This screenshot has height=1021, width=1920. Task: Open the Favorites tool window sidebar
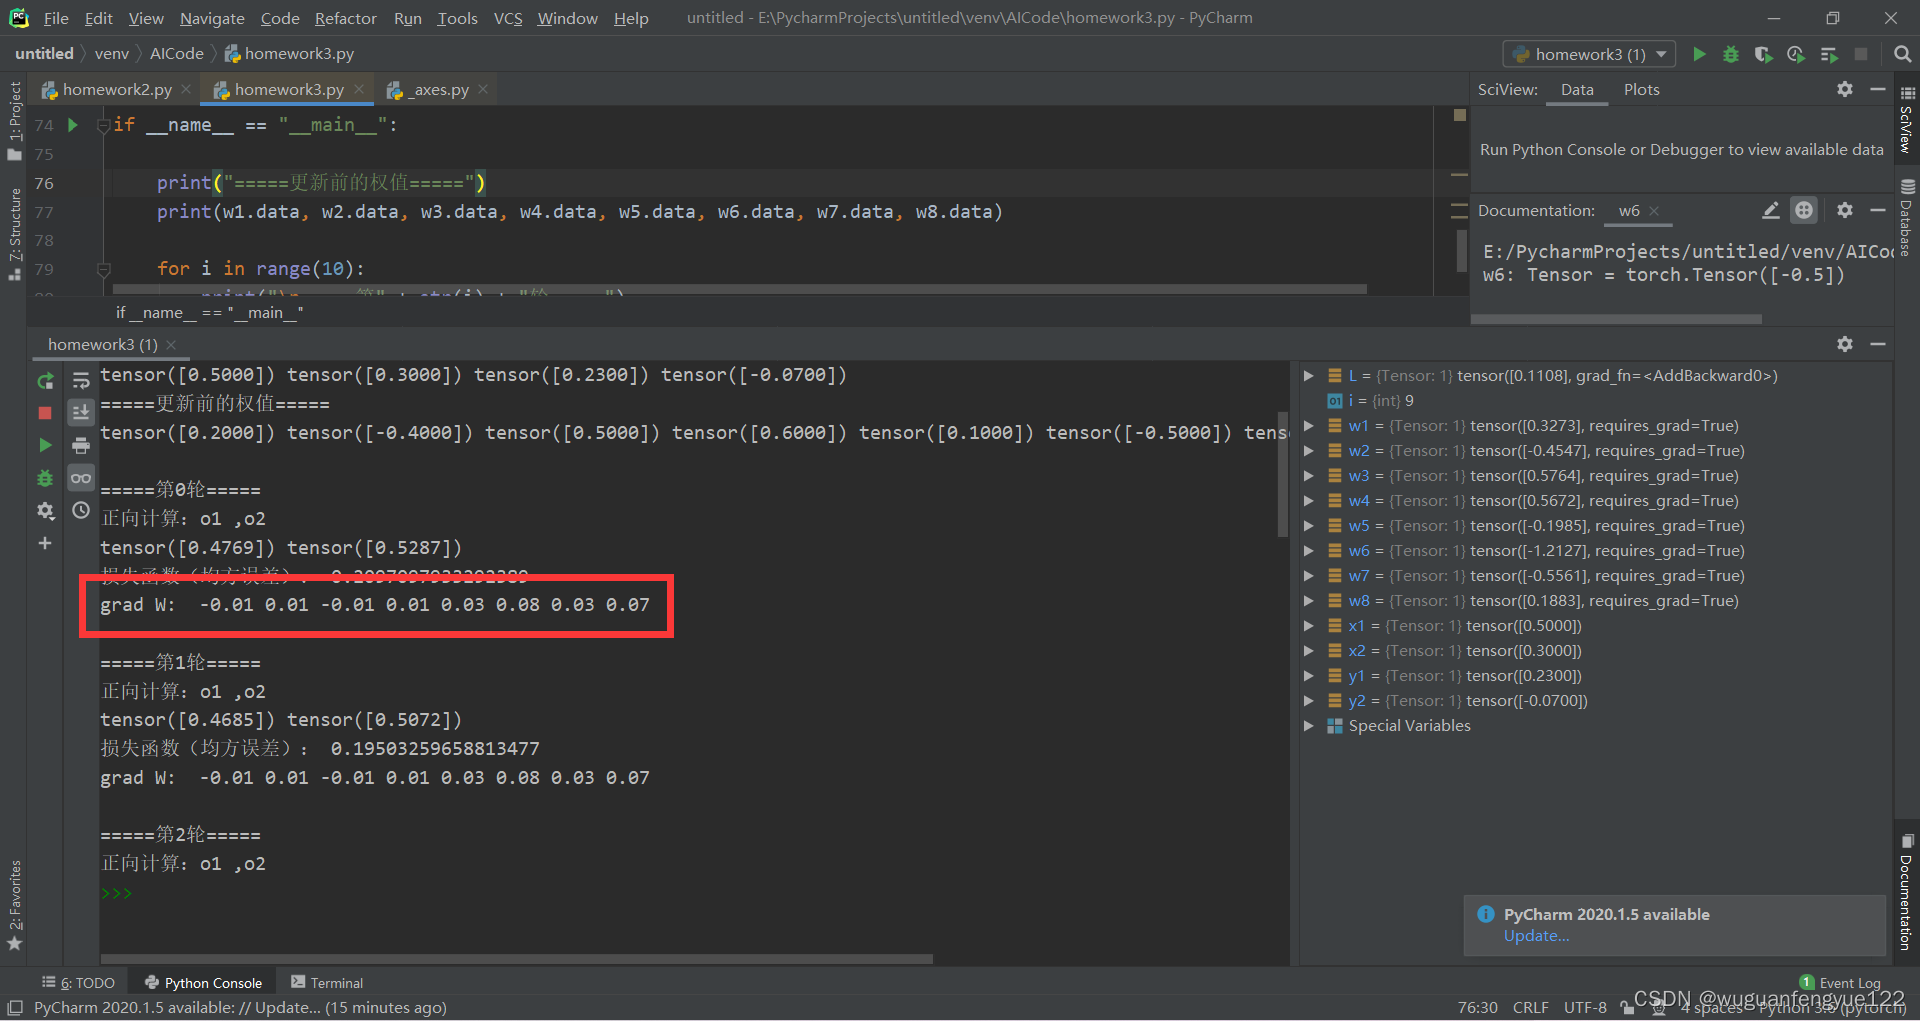point(14,904)
